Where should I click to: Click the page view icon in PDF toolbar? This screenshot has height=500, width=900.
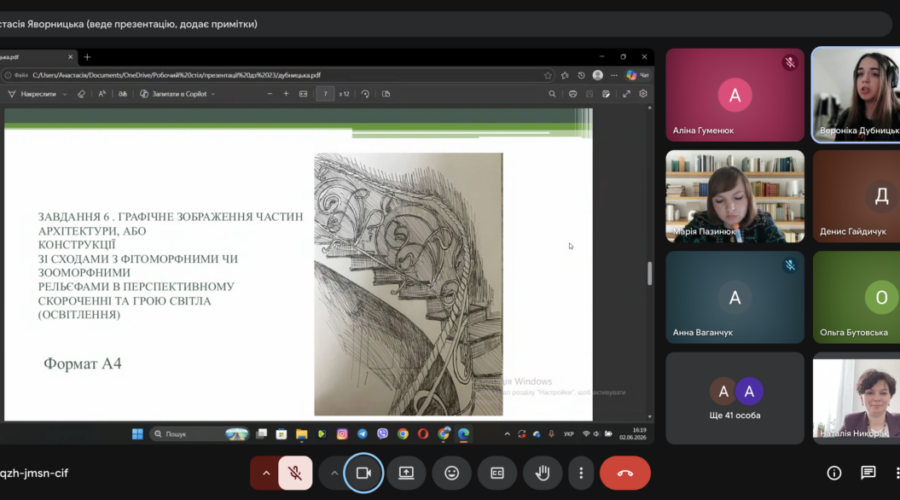[x=386, y=94]
